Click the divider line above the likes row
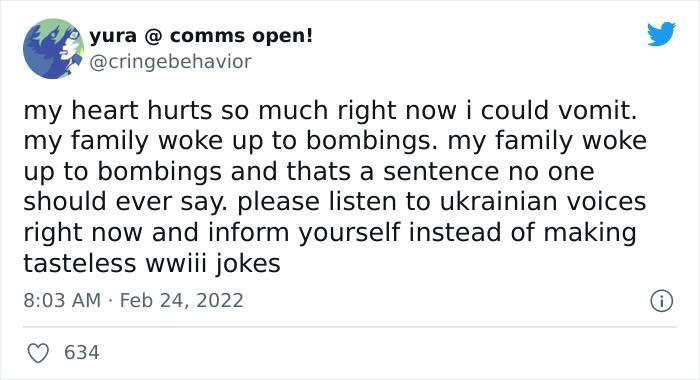Viewport: 700px width, 380px height. tap(350, 327)
